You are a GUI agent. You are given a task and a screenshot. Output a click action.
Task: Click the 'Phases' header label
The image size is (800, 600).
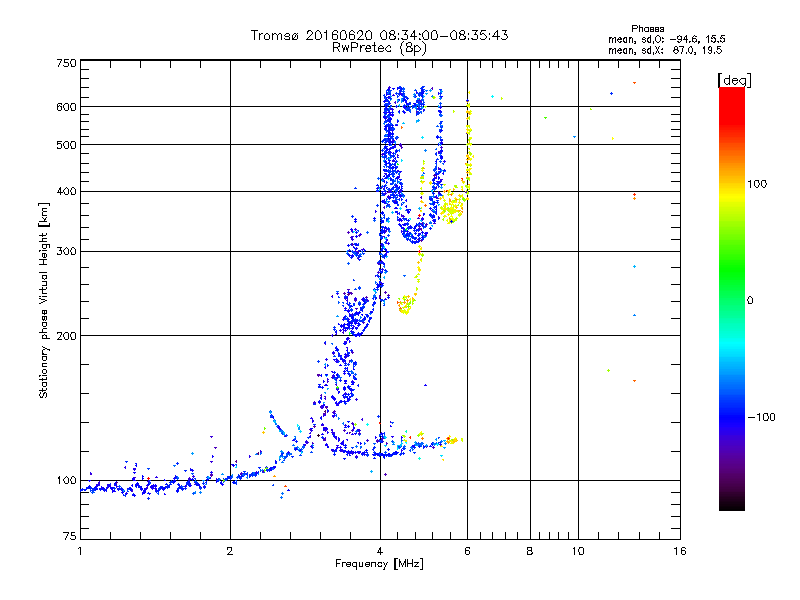point(647,29)
